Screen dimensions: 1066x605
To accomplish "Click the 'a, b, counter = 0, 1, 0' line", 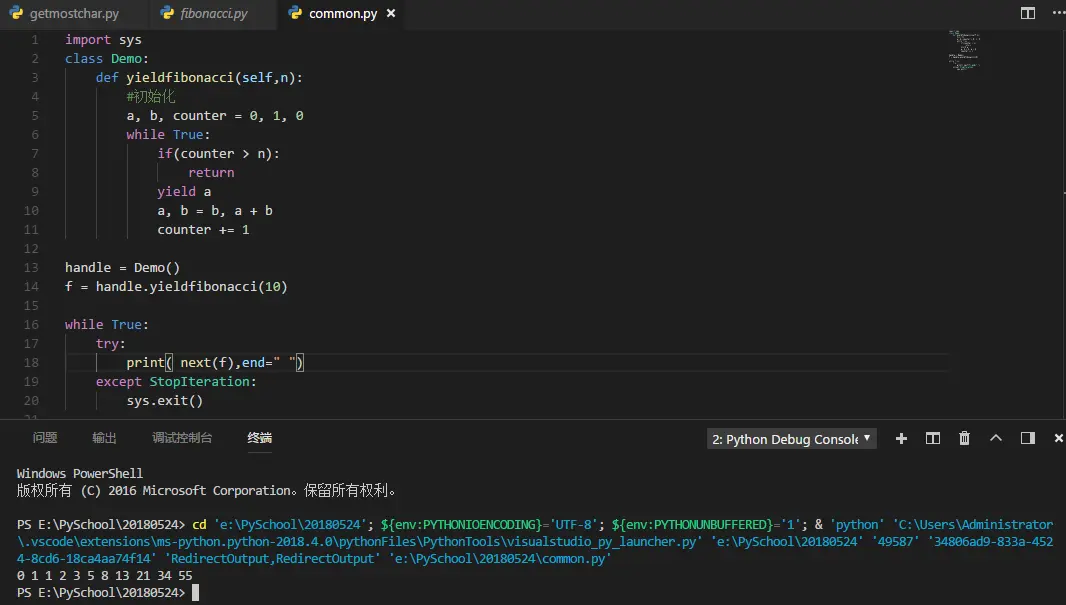I will [215, 116].
